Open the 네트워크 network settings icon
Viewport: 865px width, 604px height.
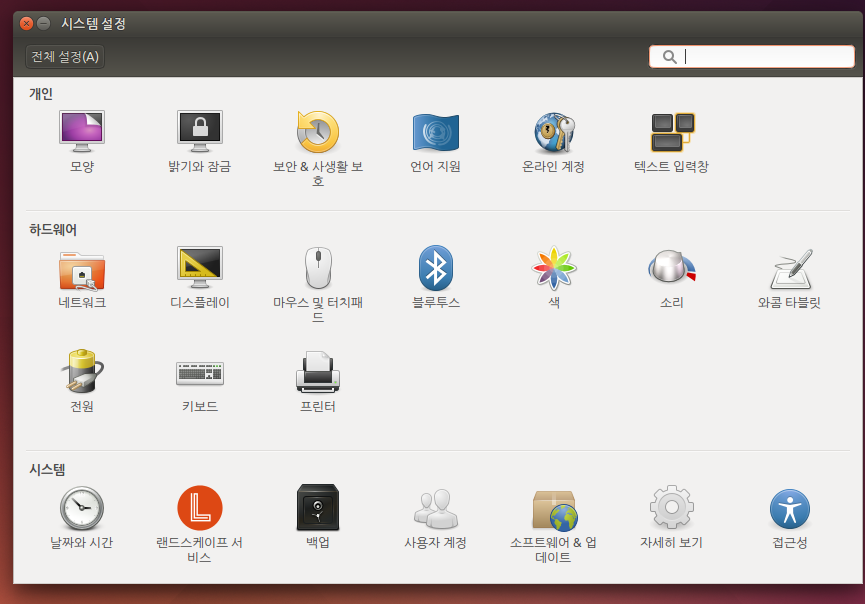pos(82,271)
